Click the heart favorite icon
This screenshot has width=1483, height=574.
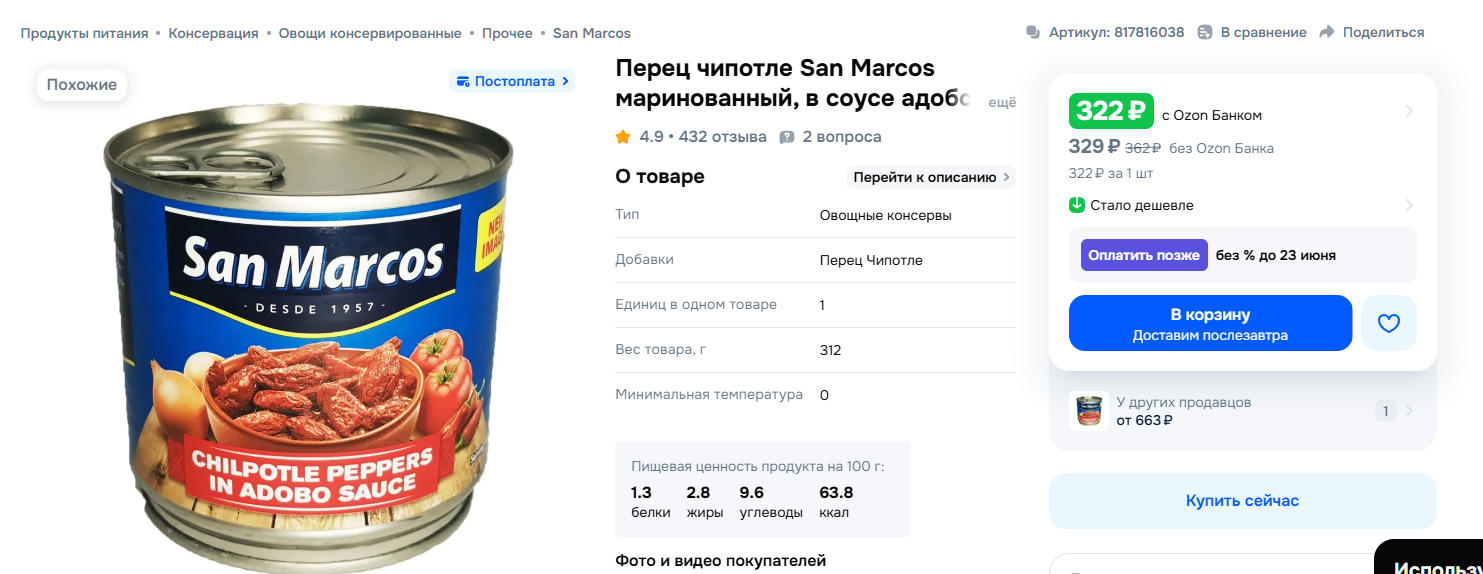[1388, 323]
